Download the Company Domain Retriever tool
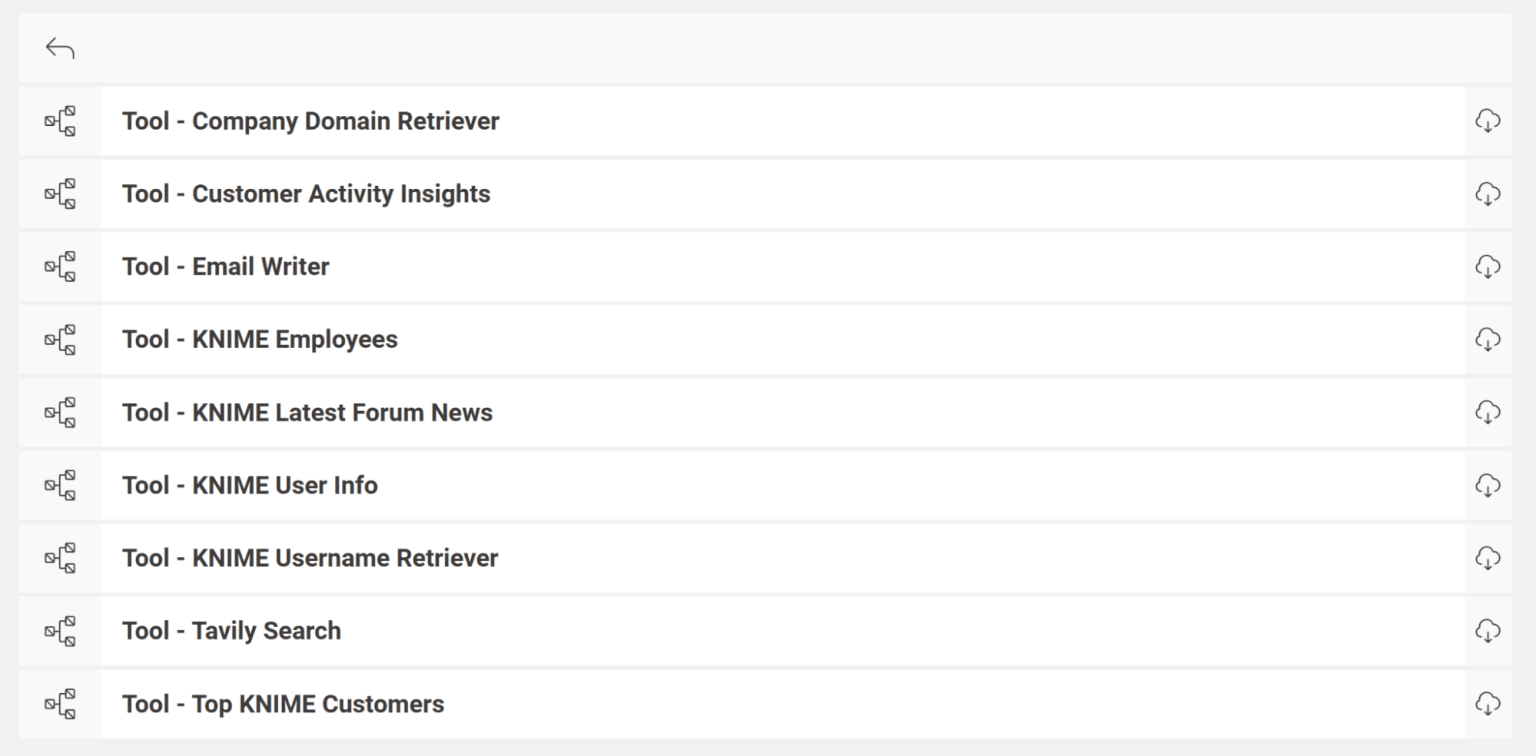 tap(1488, 121)
